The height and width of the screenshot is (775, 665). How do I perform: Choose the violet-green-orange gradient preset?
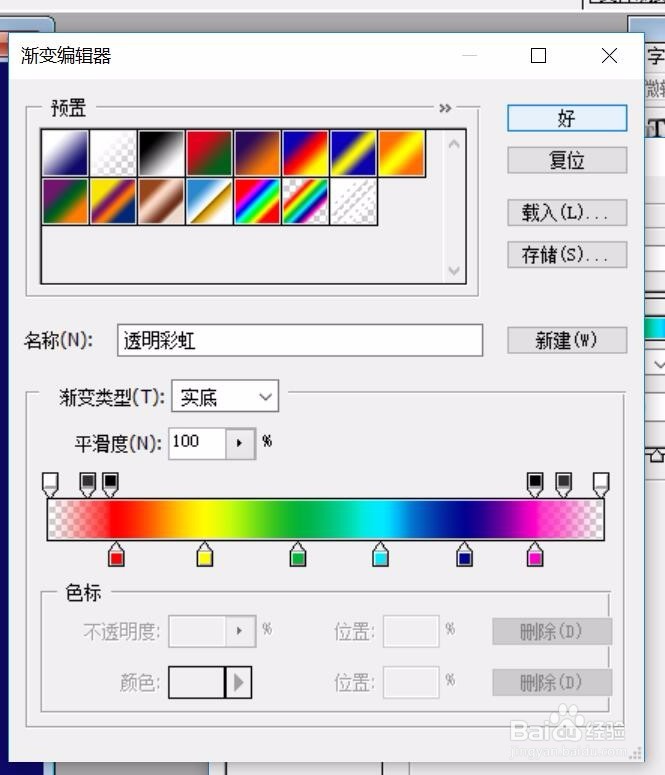[65, 202]
